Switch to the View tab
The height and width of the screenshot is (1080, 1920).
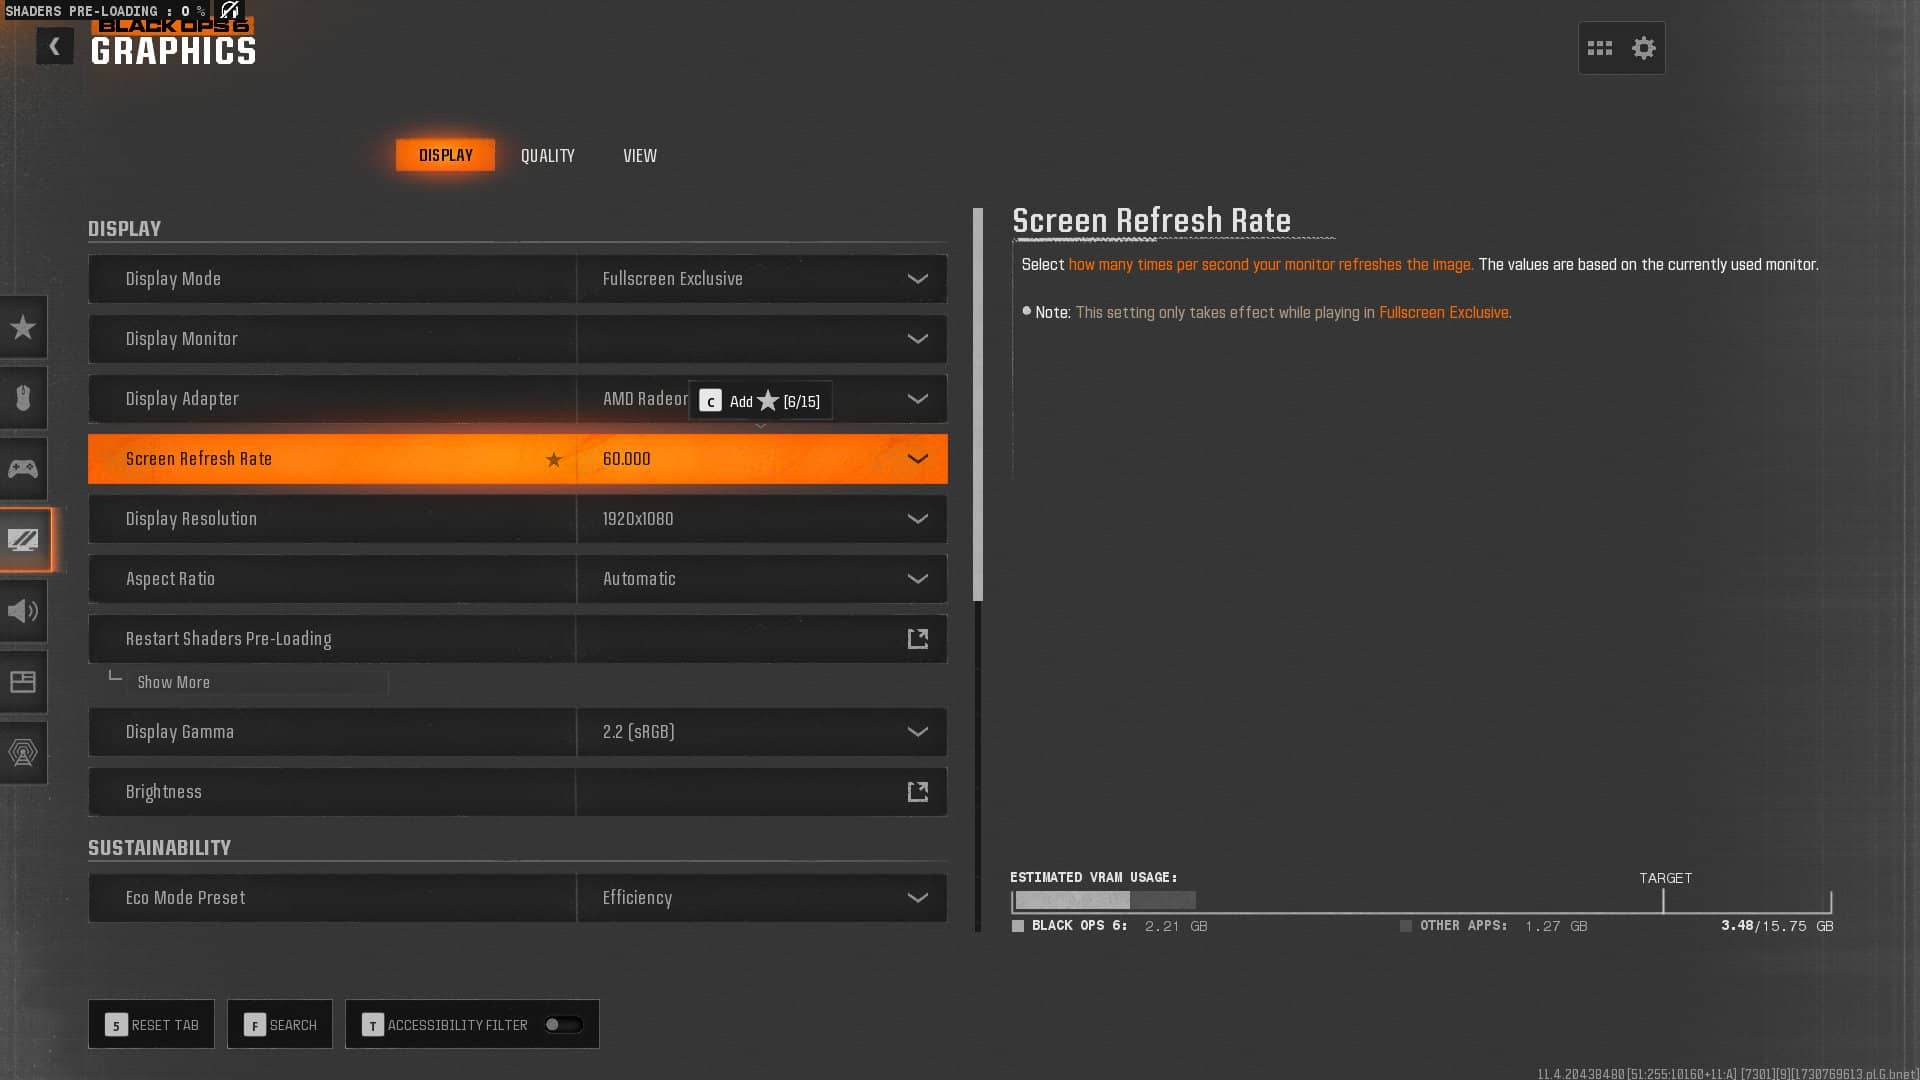(x=640, y=155)
